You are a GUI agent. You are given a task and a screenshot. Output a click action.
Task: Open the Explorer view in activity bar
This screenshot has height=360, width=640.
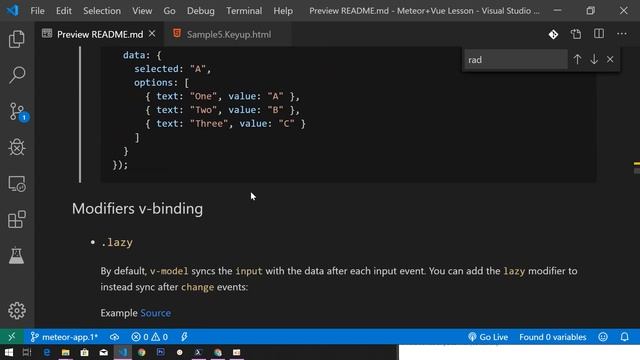pos(17,39)
